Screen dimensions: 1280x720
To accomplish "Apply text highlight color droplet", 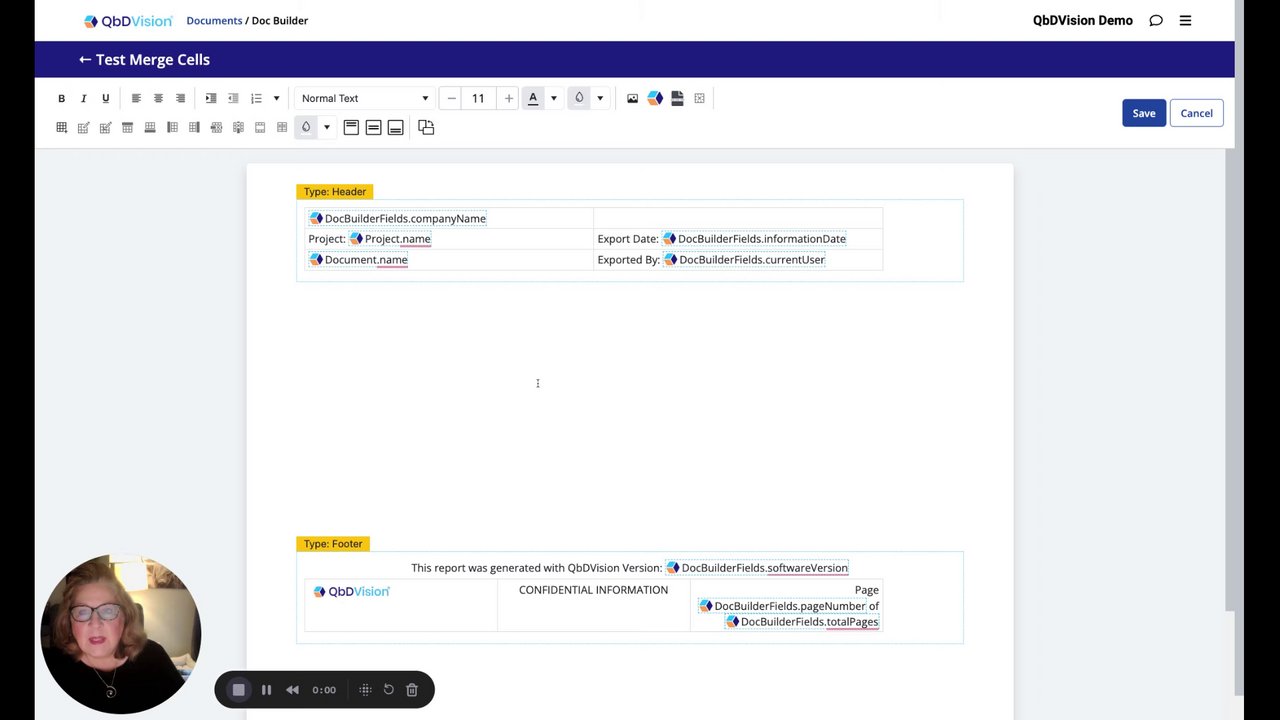I will tap(579, 98).
